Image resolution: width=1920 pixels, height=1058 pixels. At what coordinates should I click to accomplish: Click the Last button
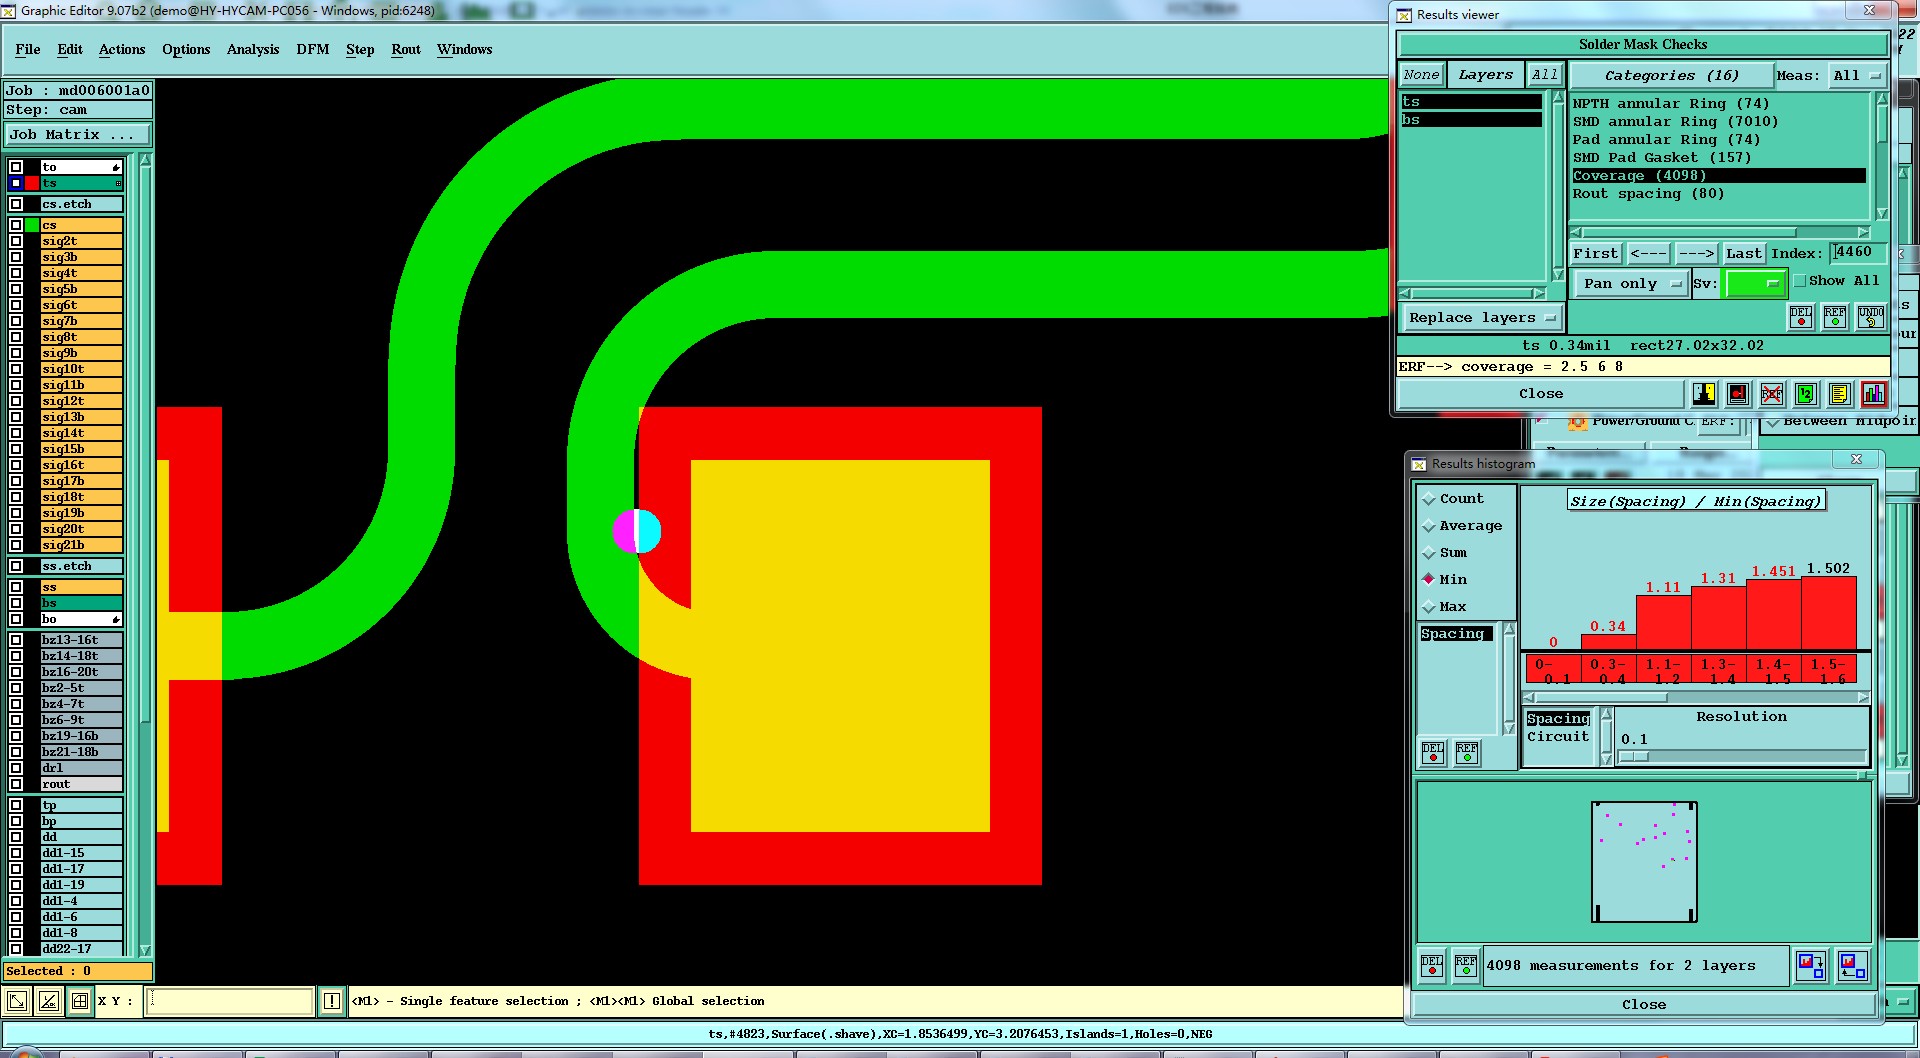tap(1743, 254)
